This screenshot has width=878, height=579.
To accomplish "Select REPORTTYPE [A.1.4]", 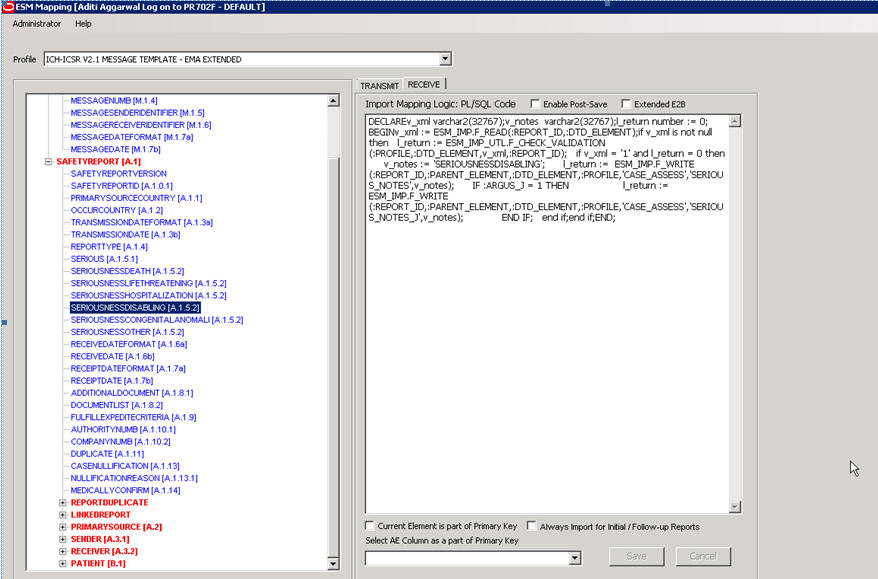I will click(109, 247).
